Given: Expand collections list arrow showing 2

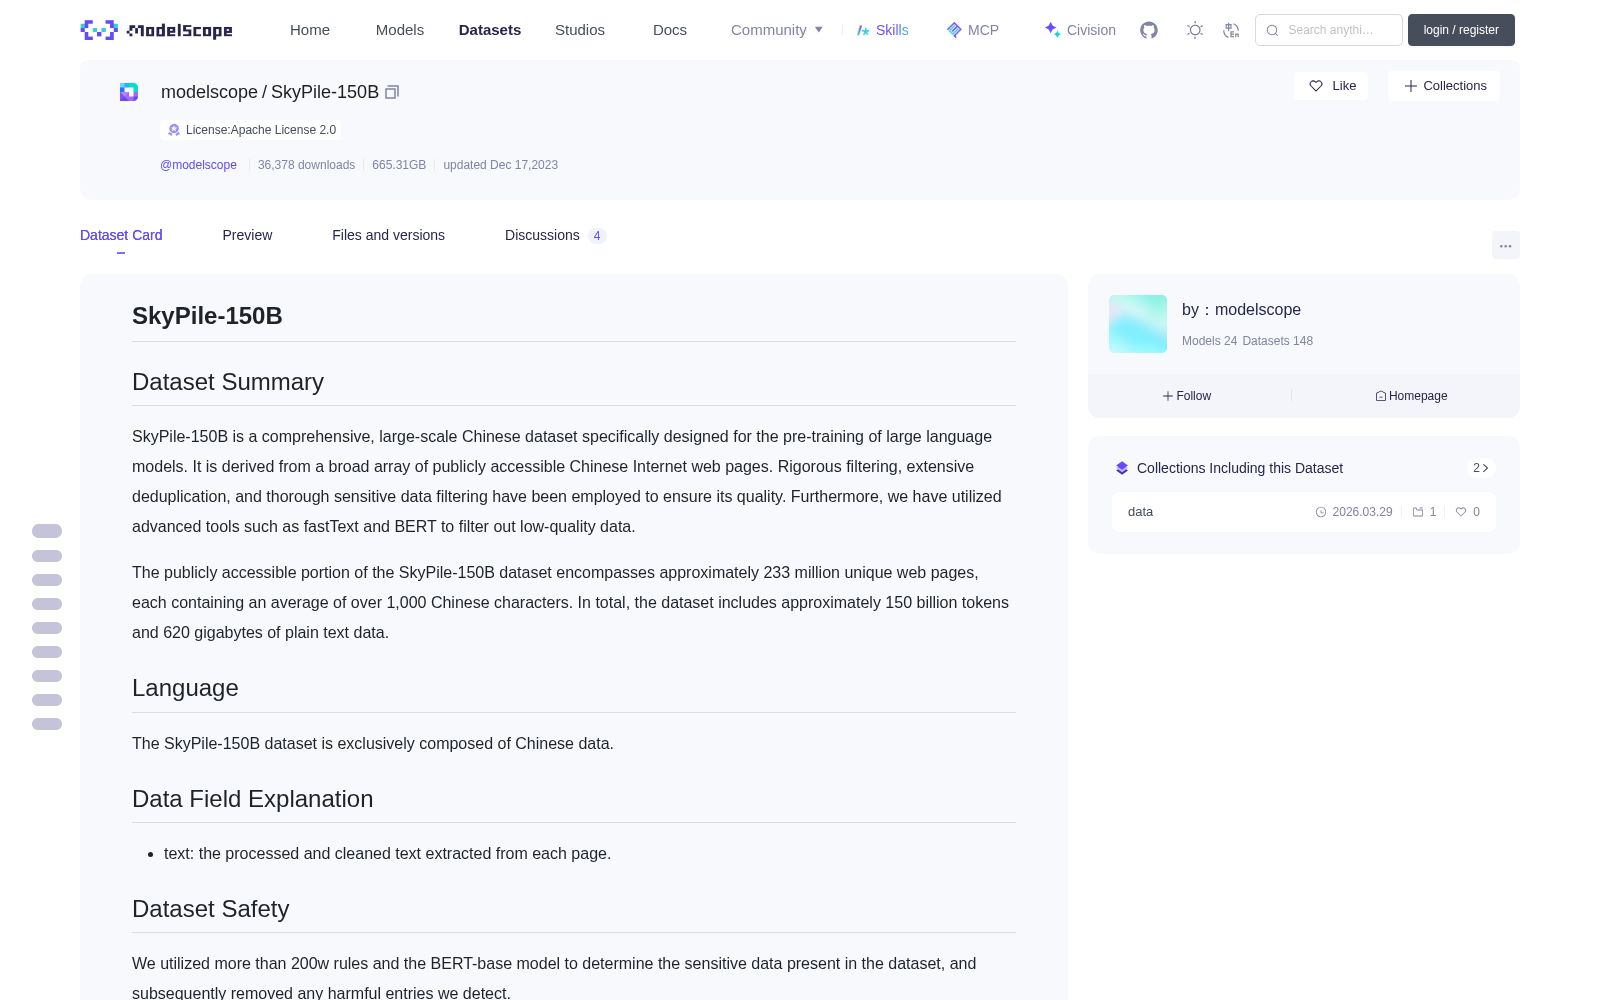Looking at the screenshot, I should click(x=1481, y=468).
